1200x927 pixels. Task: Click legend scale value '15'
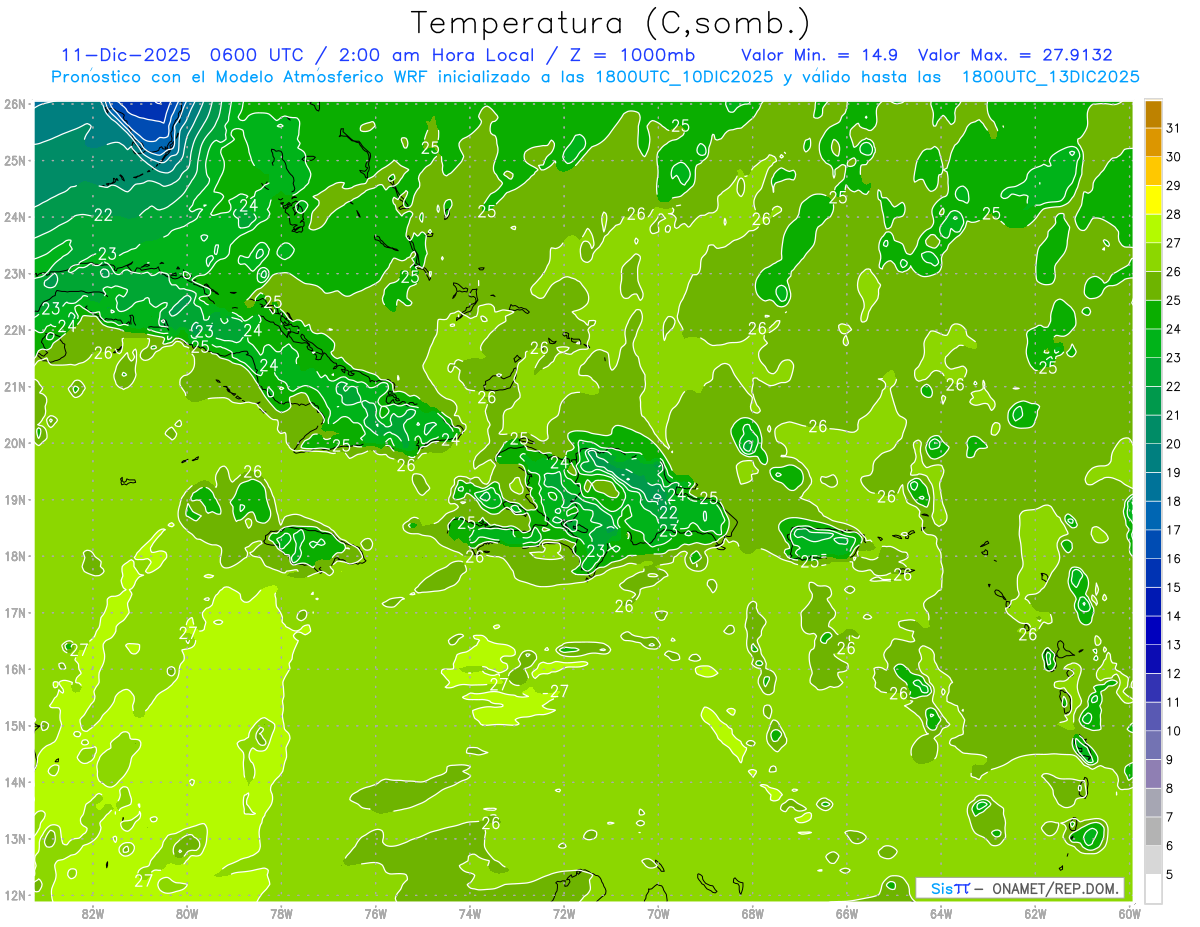pos(1174,587)
